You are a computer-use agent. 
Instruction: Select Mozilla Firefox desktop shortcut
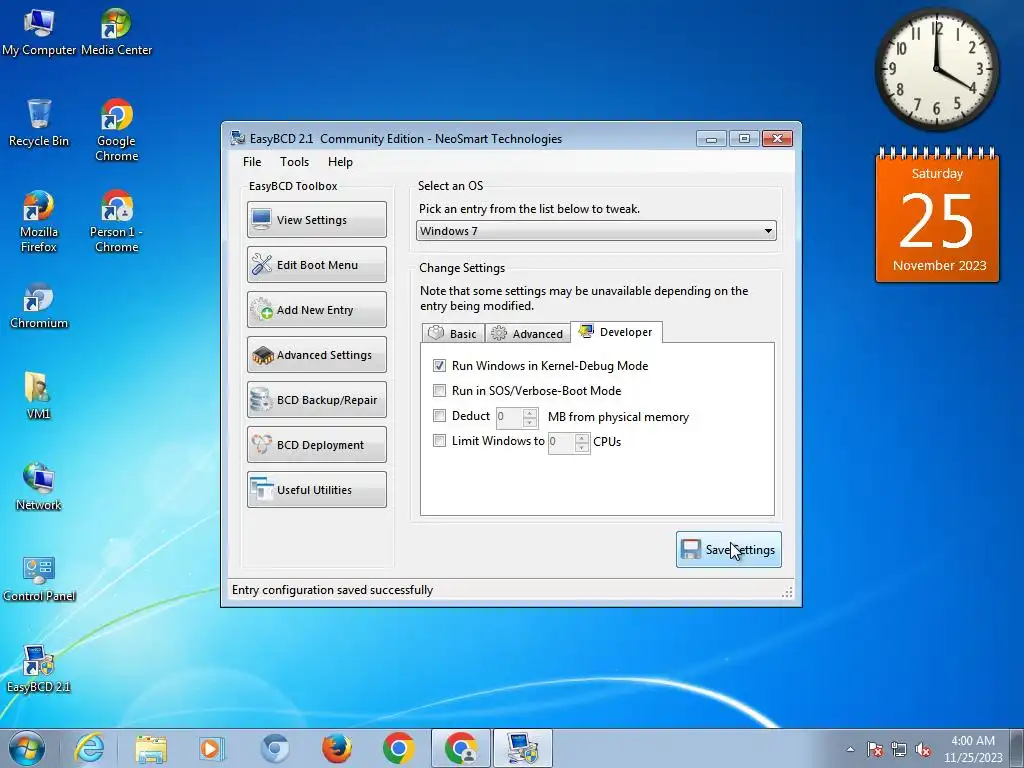(x=39, y=221)
